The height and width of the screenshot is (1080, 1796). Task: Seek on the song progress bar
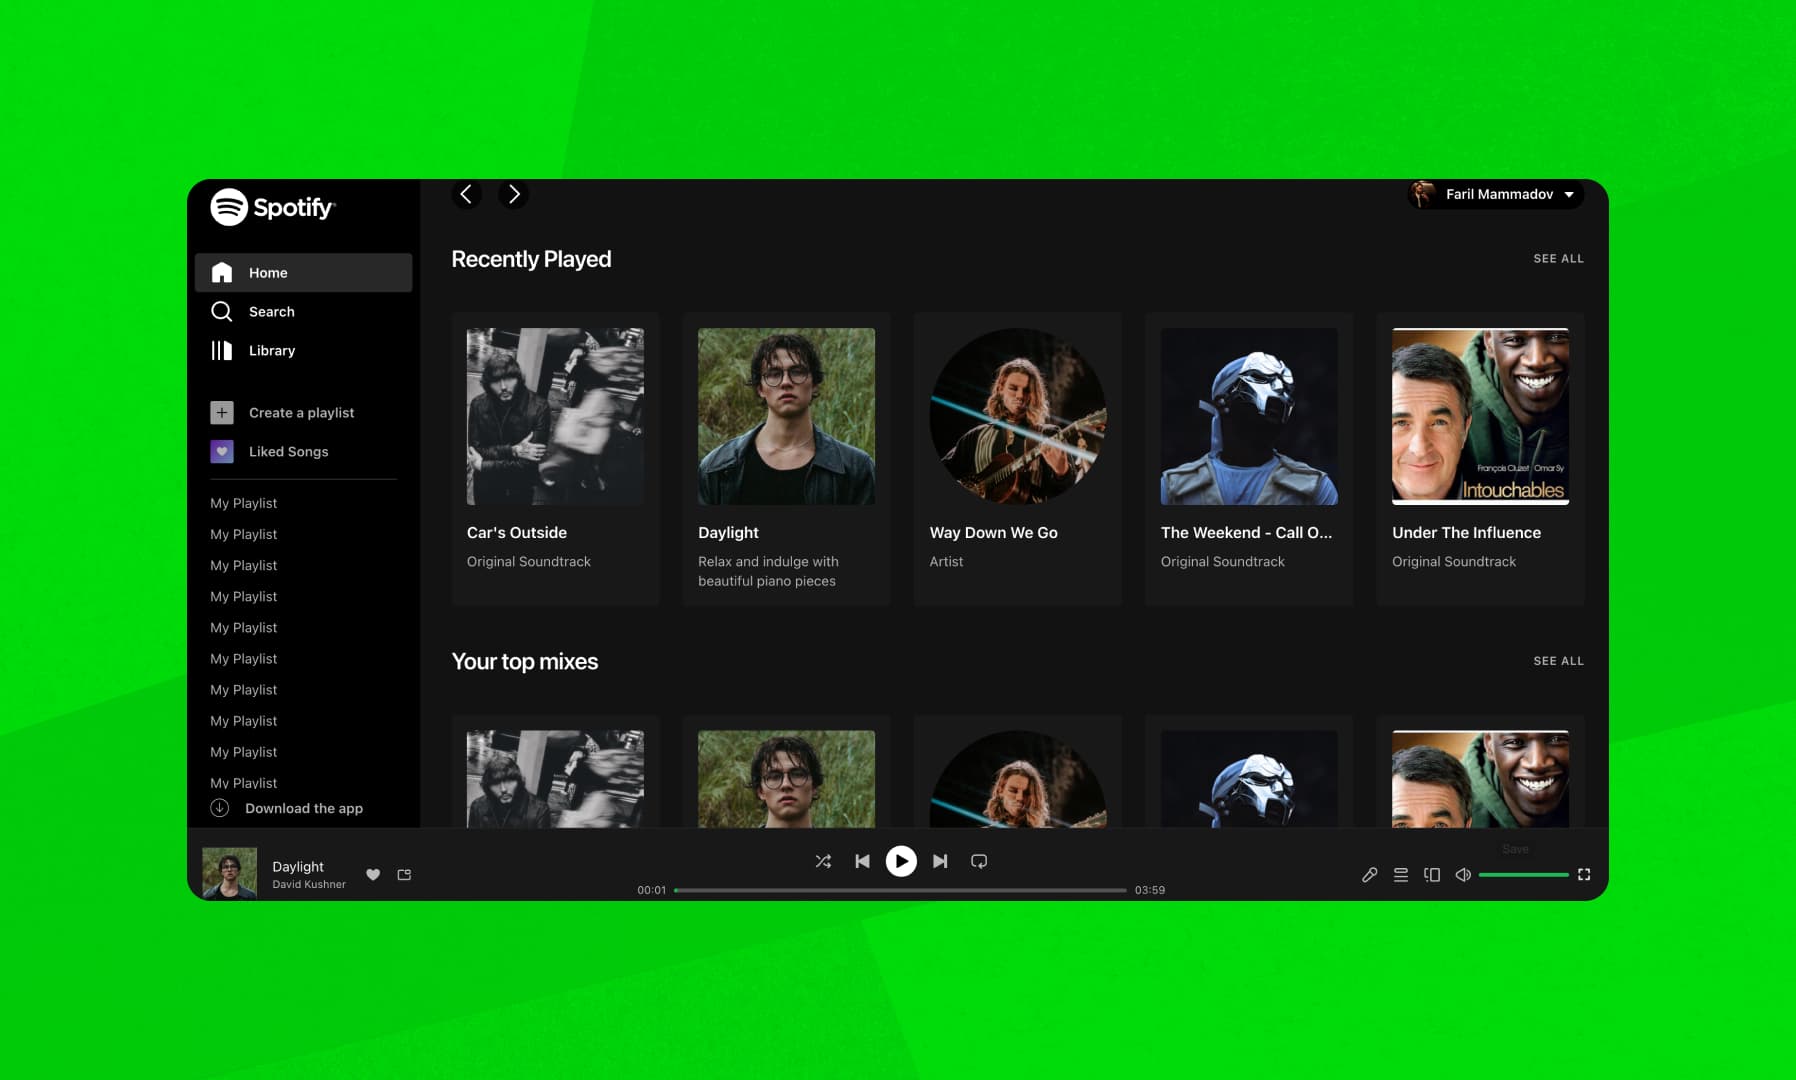[900, 890]
